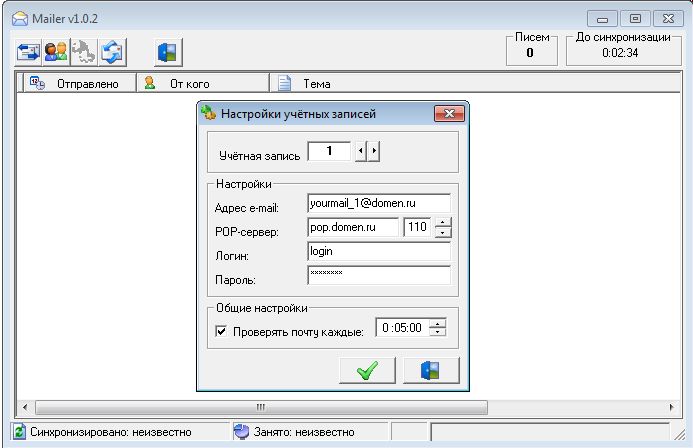Screen dimensions: 693x448
Task: Close the Настройки учётных записей dialog
Action: (449, 114)
